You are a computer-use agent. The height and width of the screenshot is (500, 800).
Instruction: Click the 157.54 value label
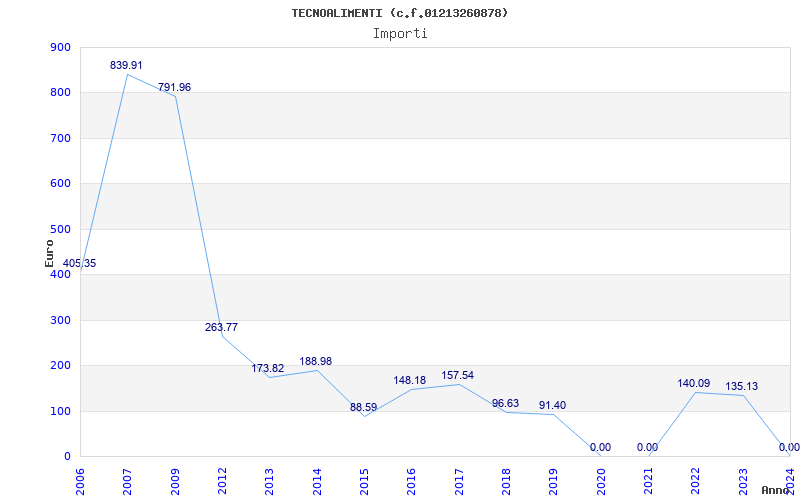click(x=458, y=375)
